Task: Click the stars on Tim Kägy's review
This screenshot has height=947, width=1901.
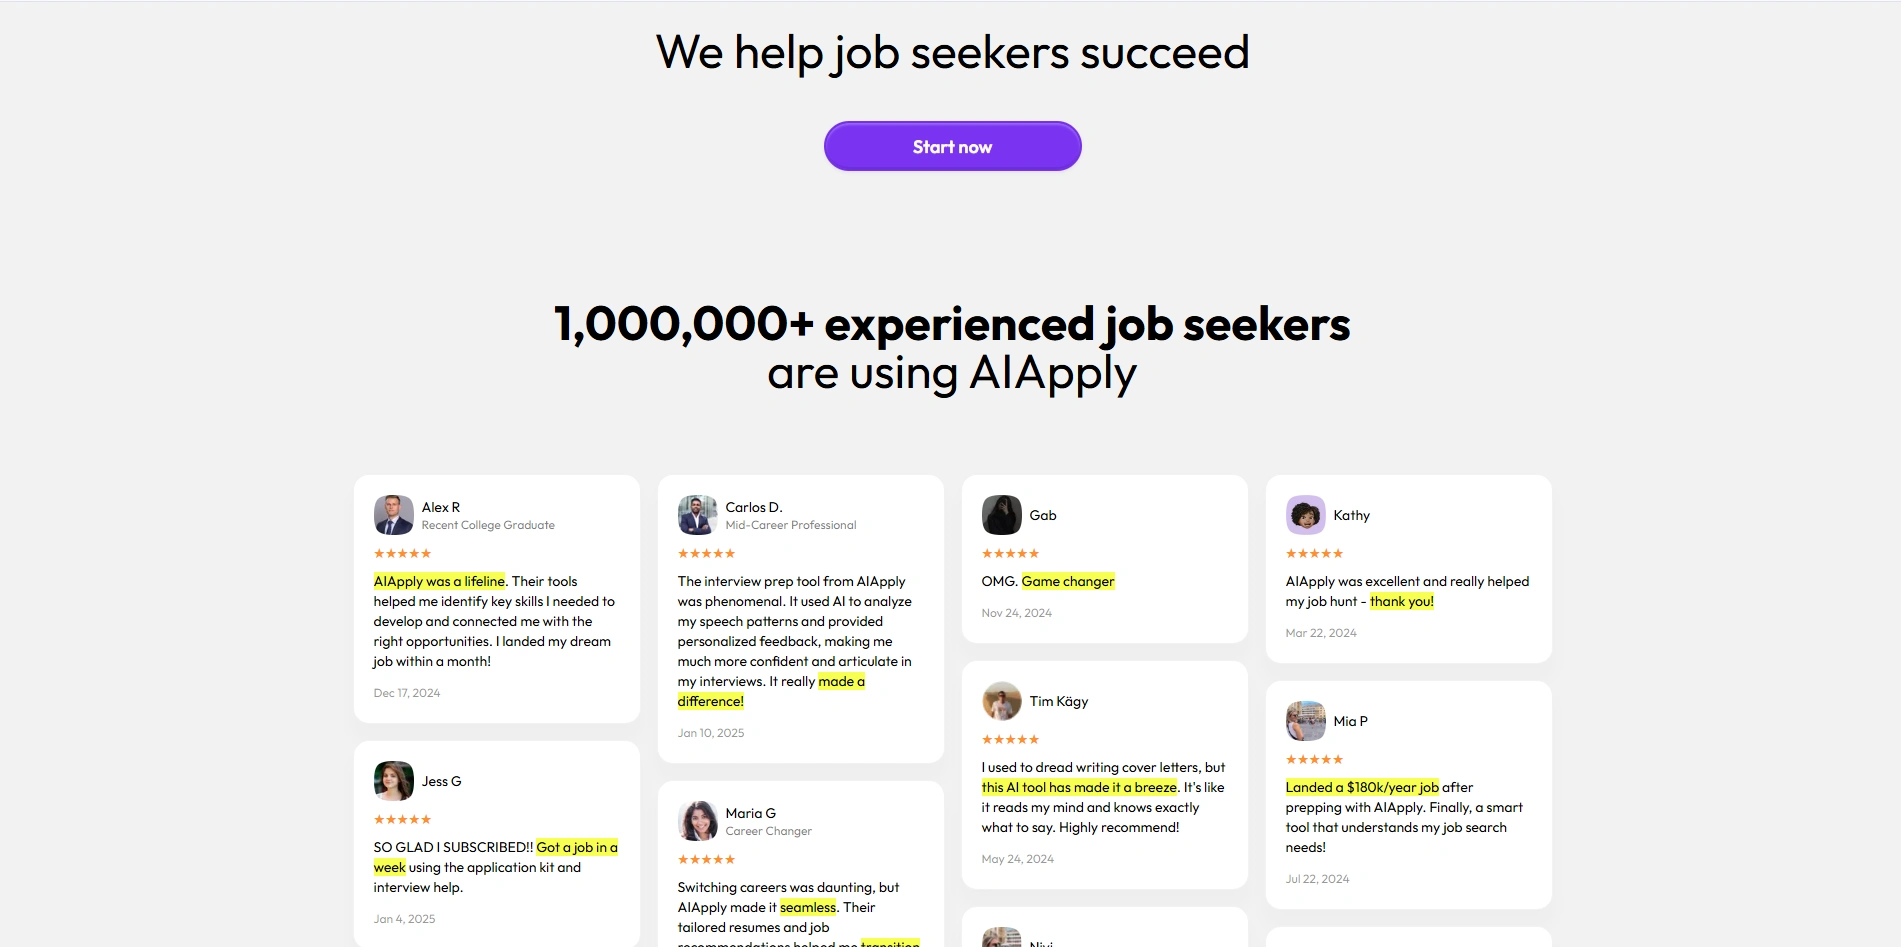Action: coord(1010,739)
